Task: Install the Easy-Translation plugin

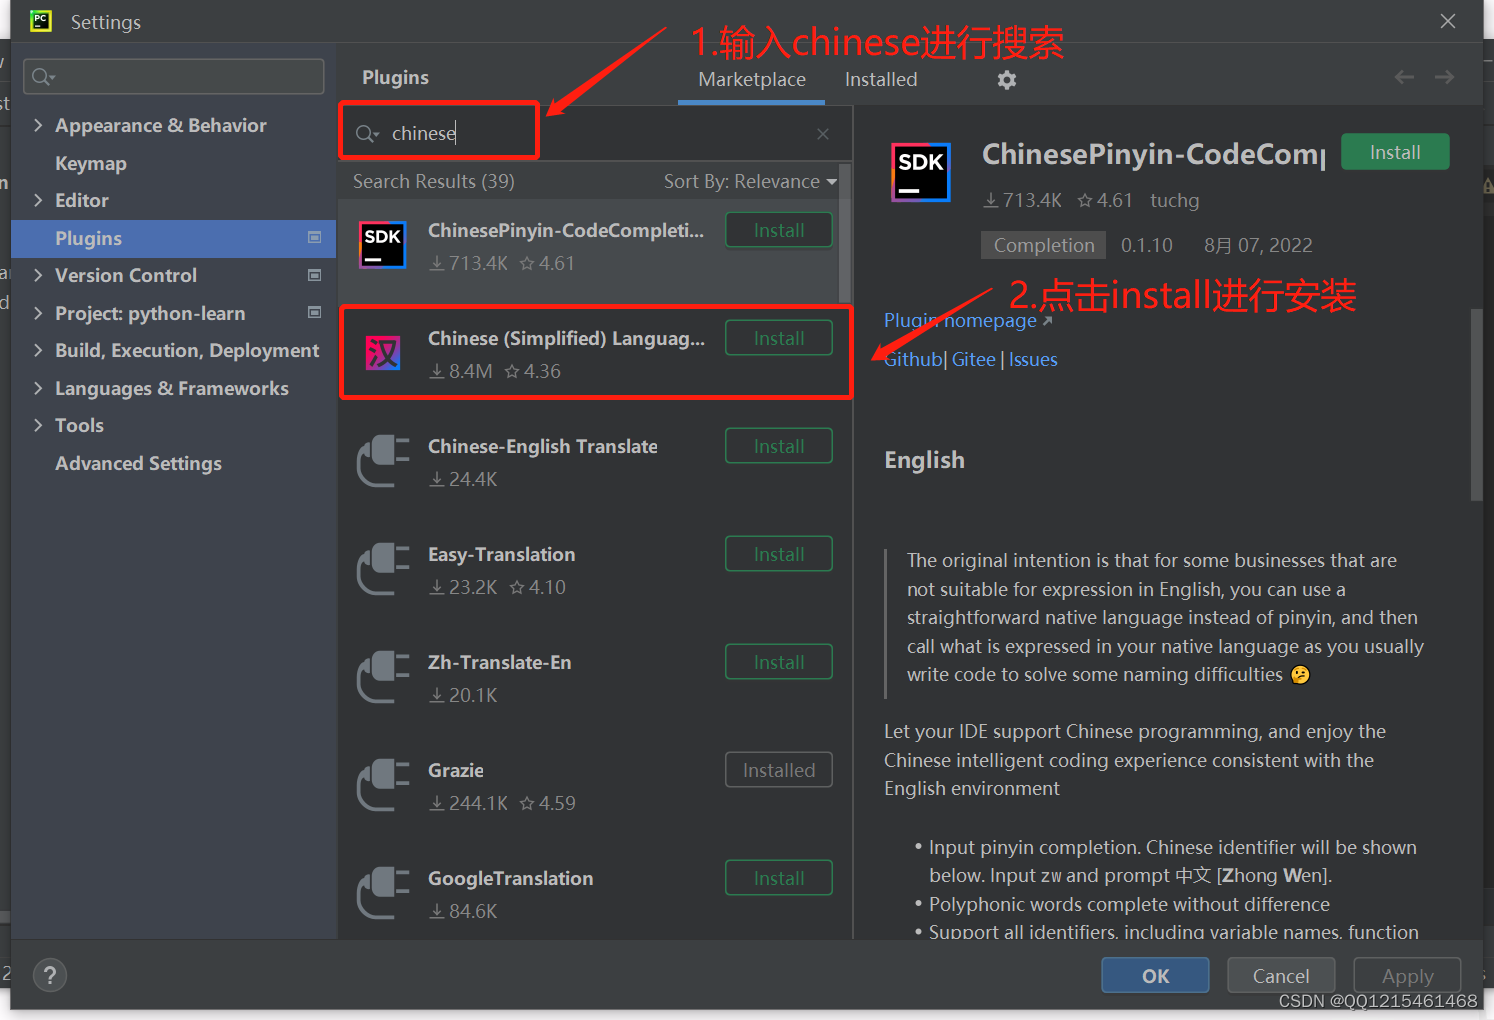Action: point(779,554)
